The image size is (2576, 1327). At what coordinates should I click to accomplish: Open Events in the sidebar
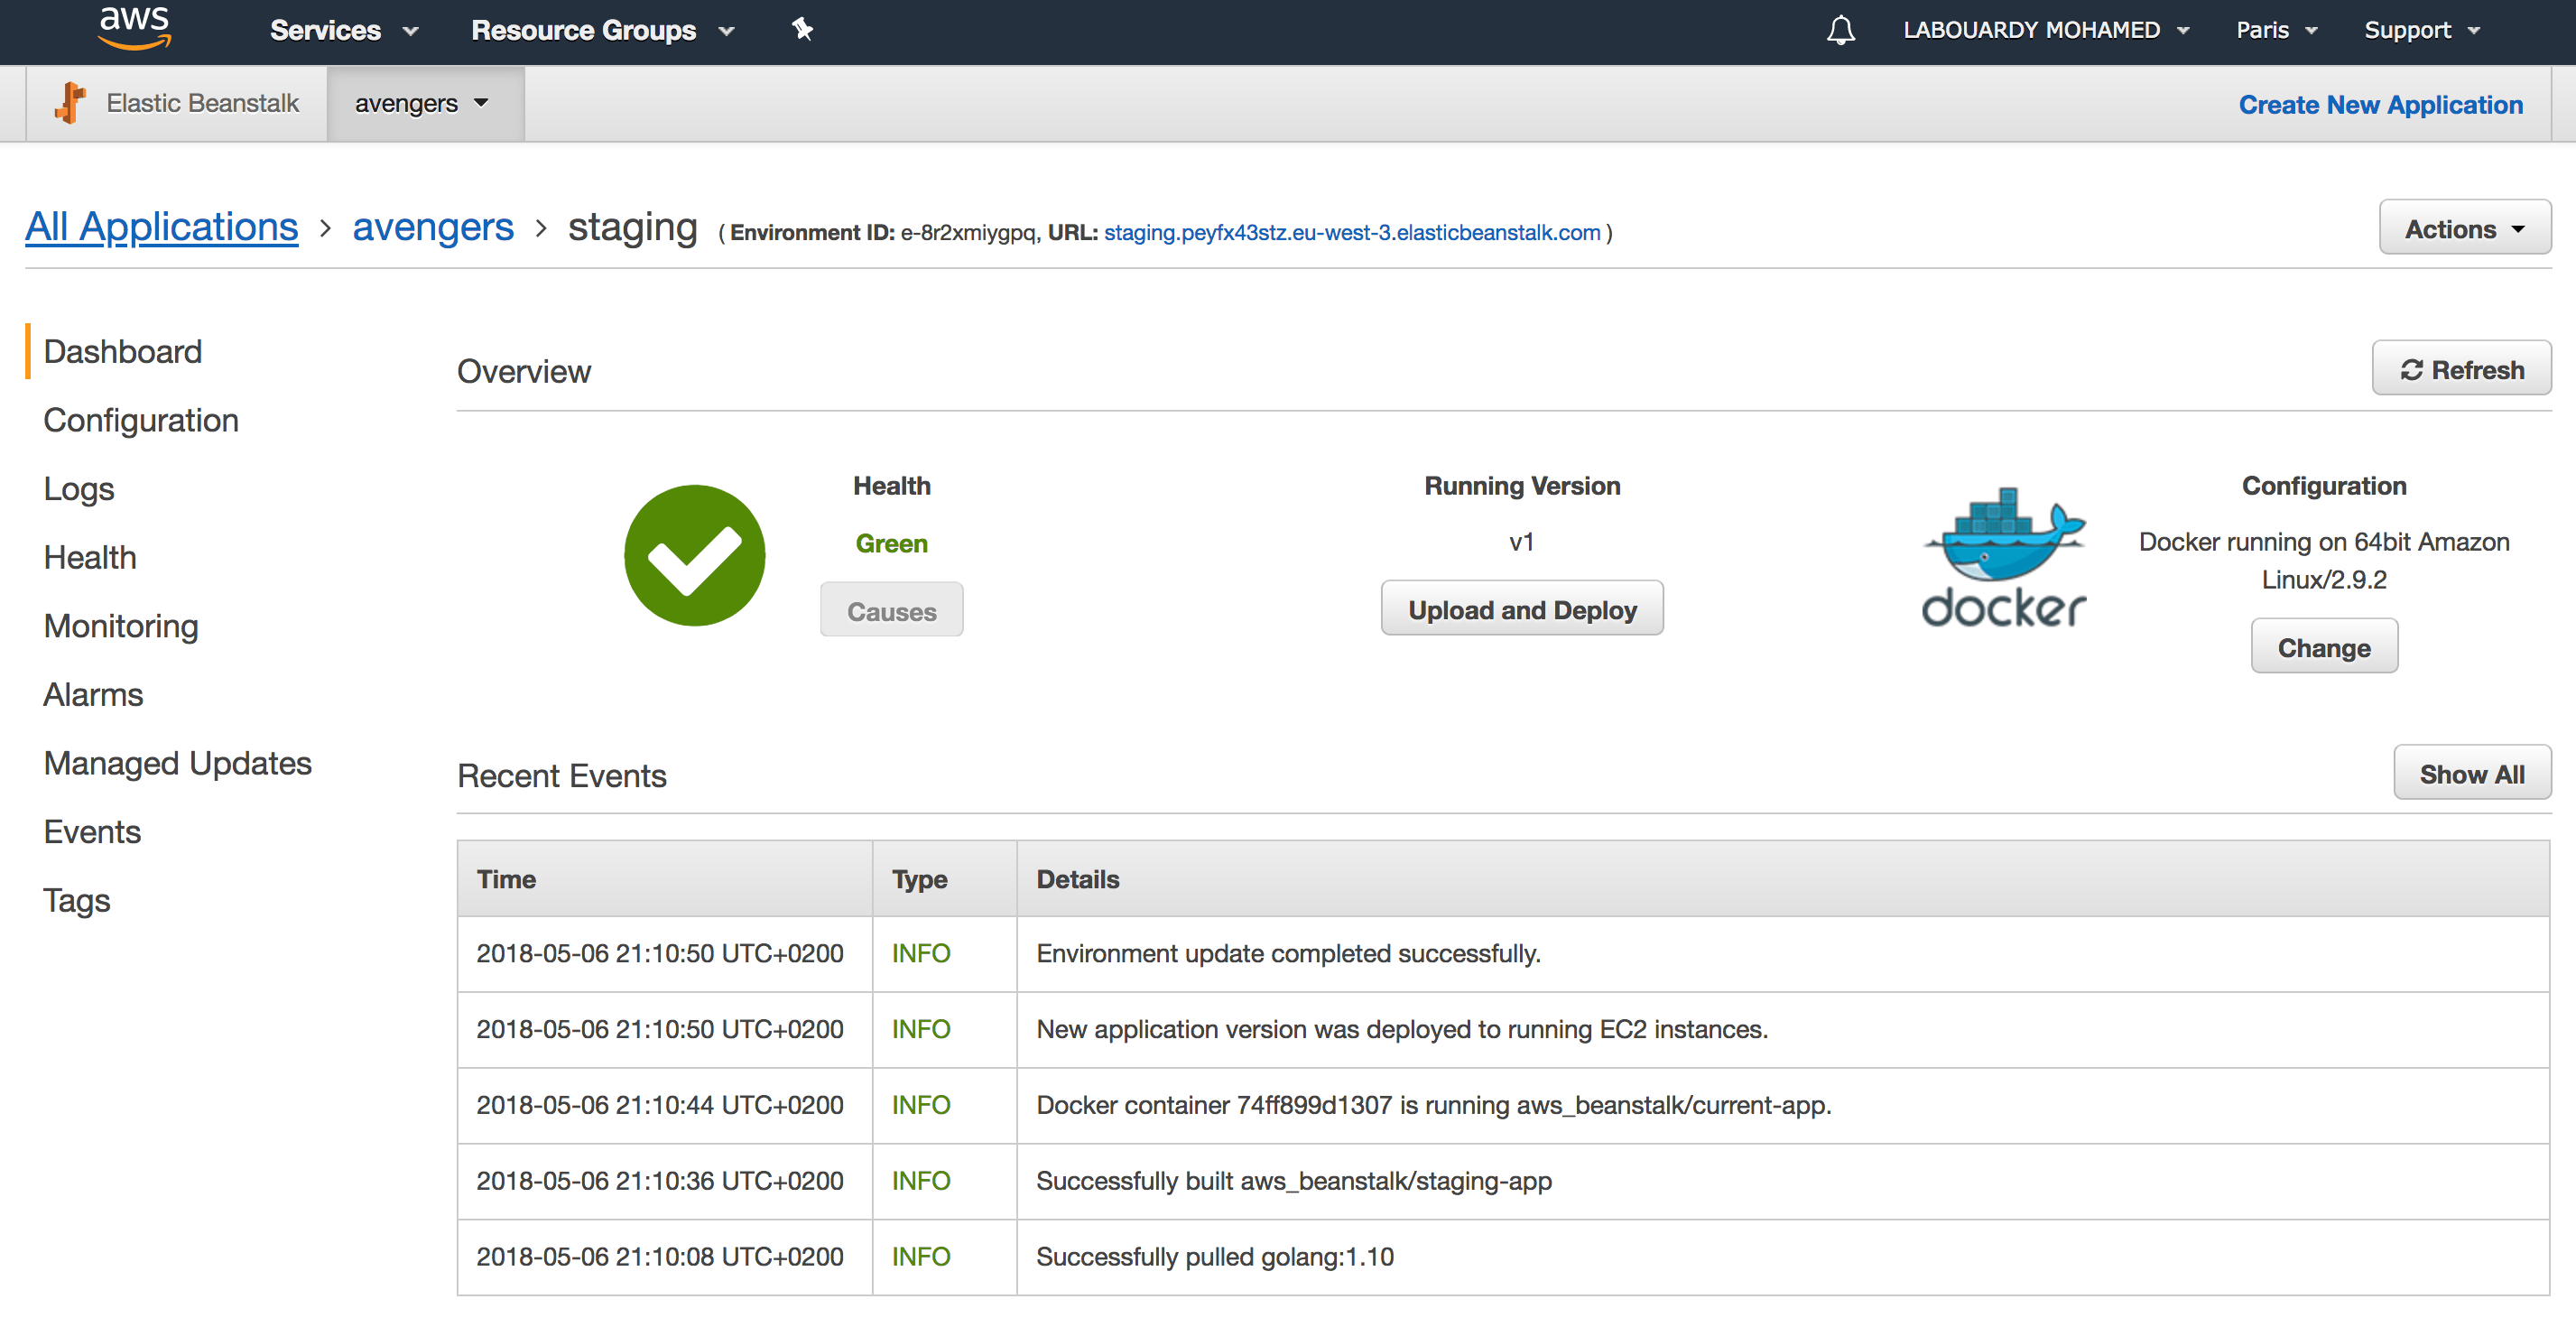tap(92, 832)
